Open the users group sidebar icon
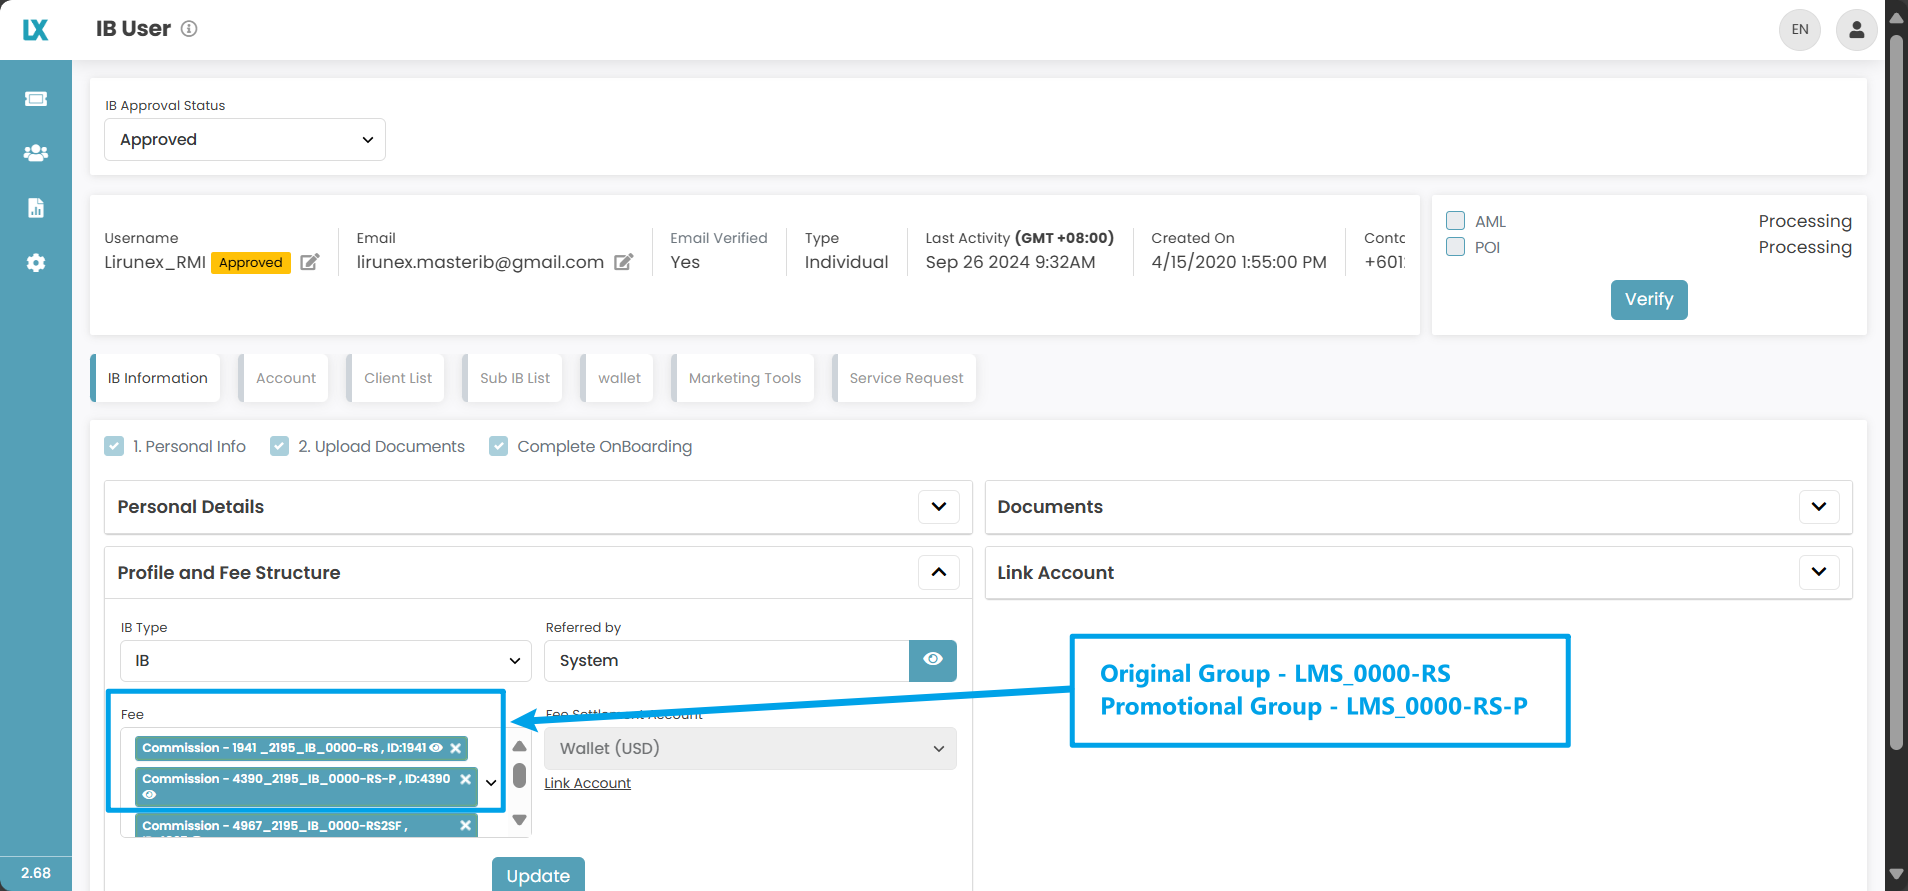The height and width of the screenshot is (891, 1908). (36, 153)
